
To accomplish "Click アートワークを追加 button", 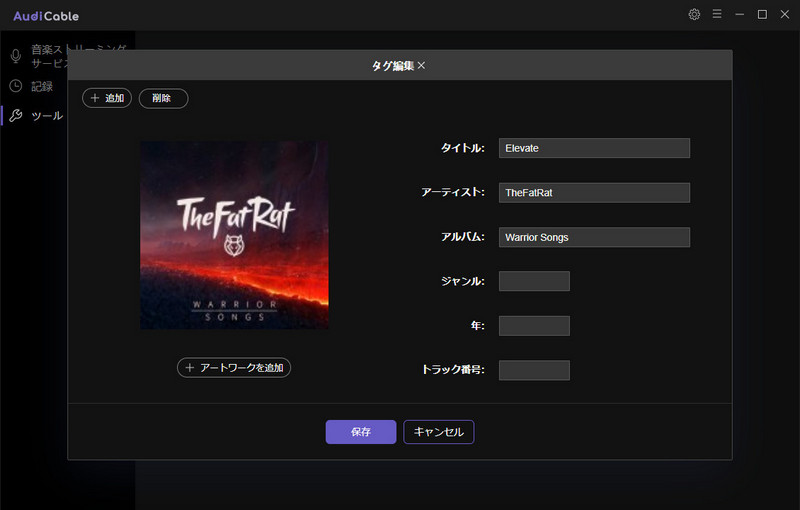I will (x=234, y=368).
